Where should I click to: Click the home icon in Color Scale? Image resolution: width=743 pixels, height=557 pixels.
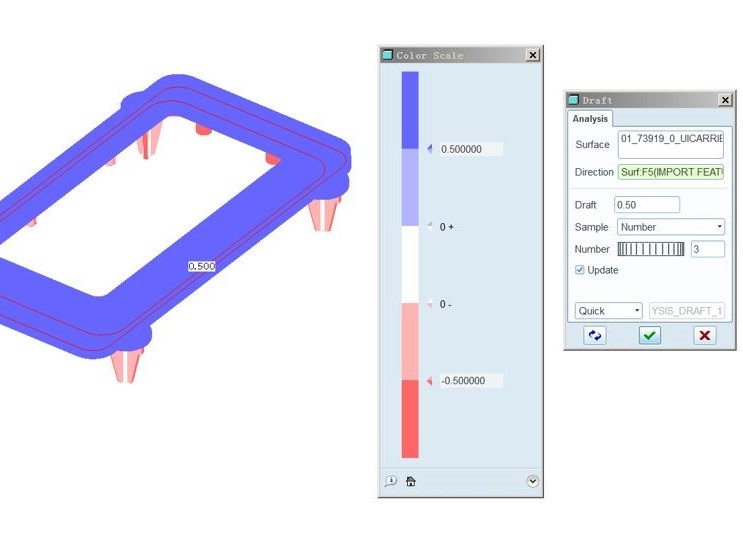click(410, 481)
